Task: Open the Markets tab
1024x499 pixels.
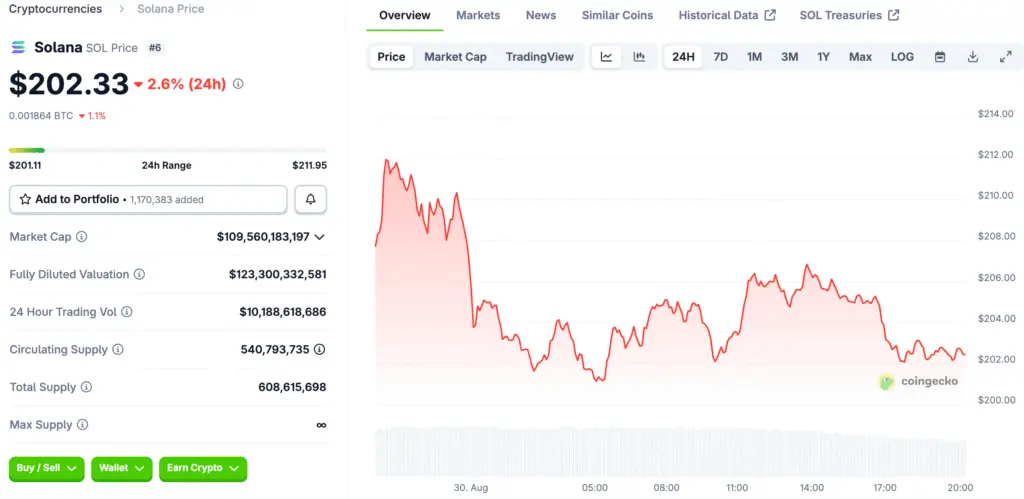Action: coord(478,15)
